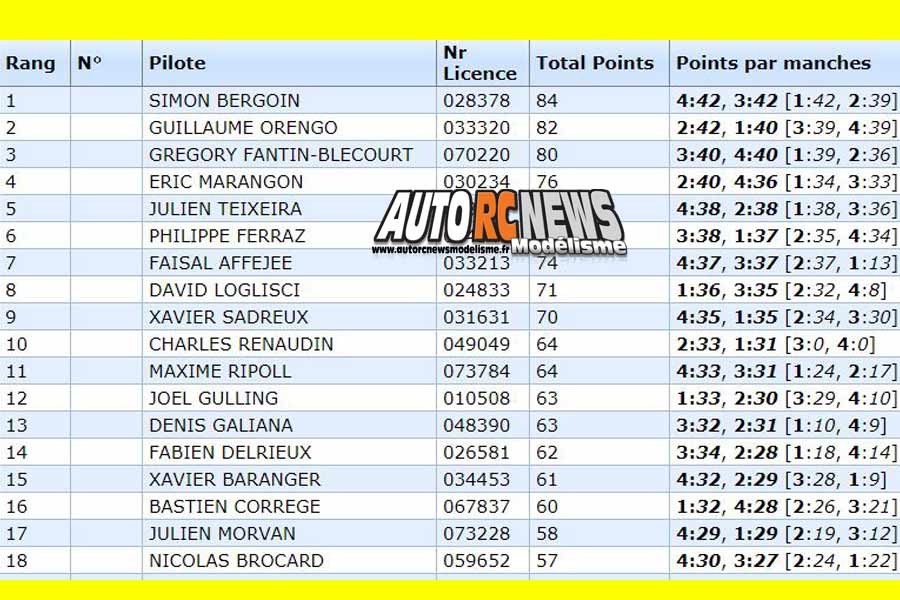The image size is (900, 600).
Task: Click licence number 024833
Action: click(476, 290)
